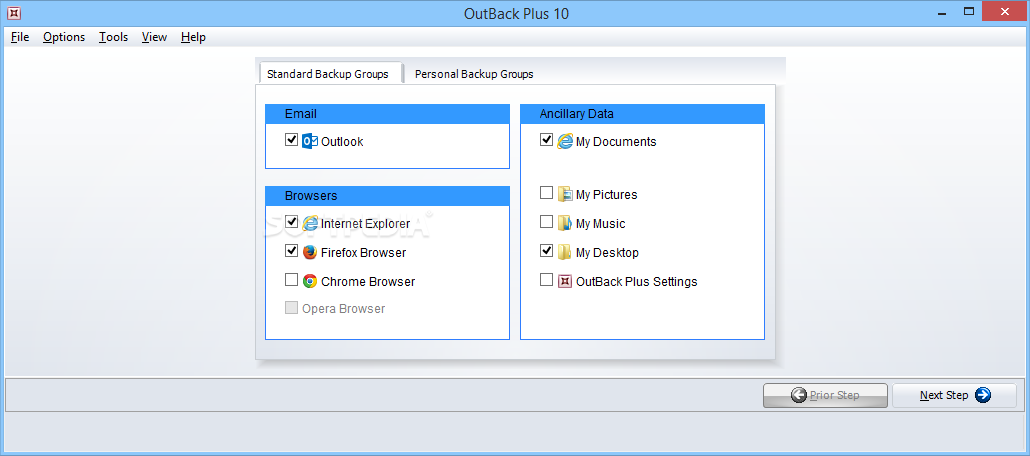The image size is (1030, 456).
Task: Click the Chrome Browser icon
Action: 310,281
